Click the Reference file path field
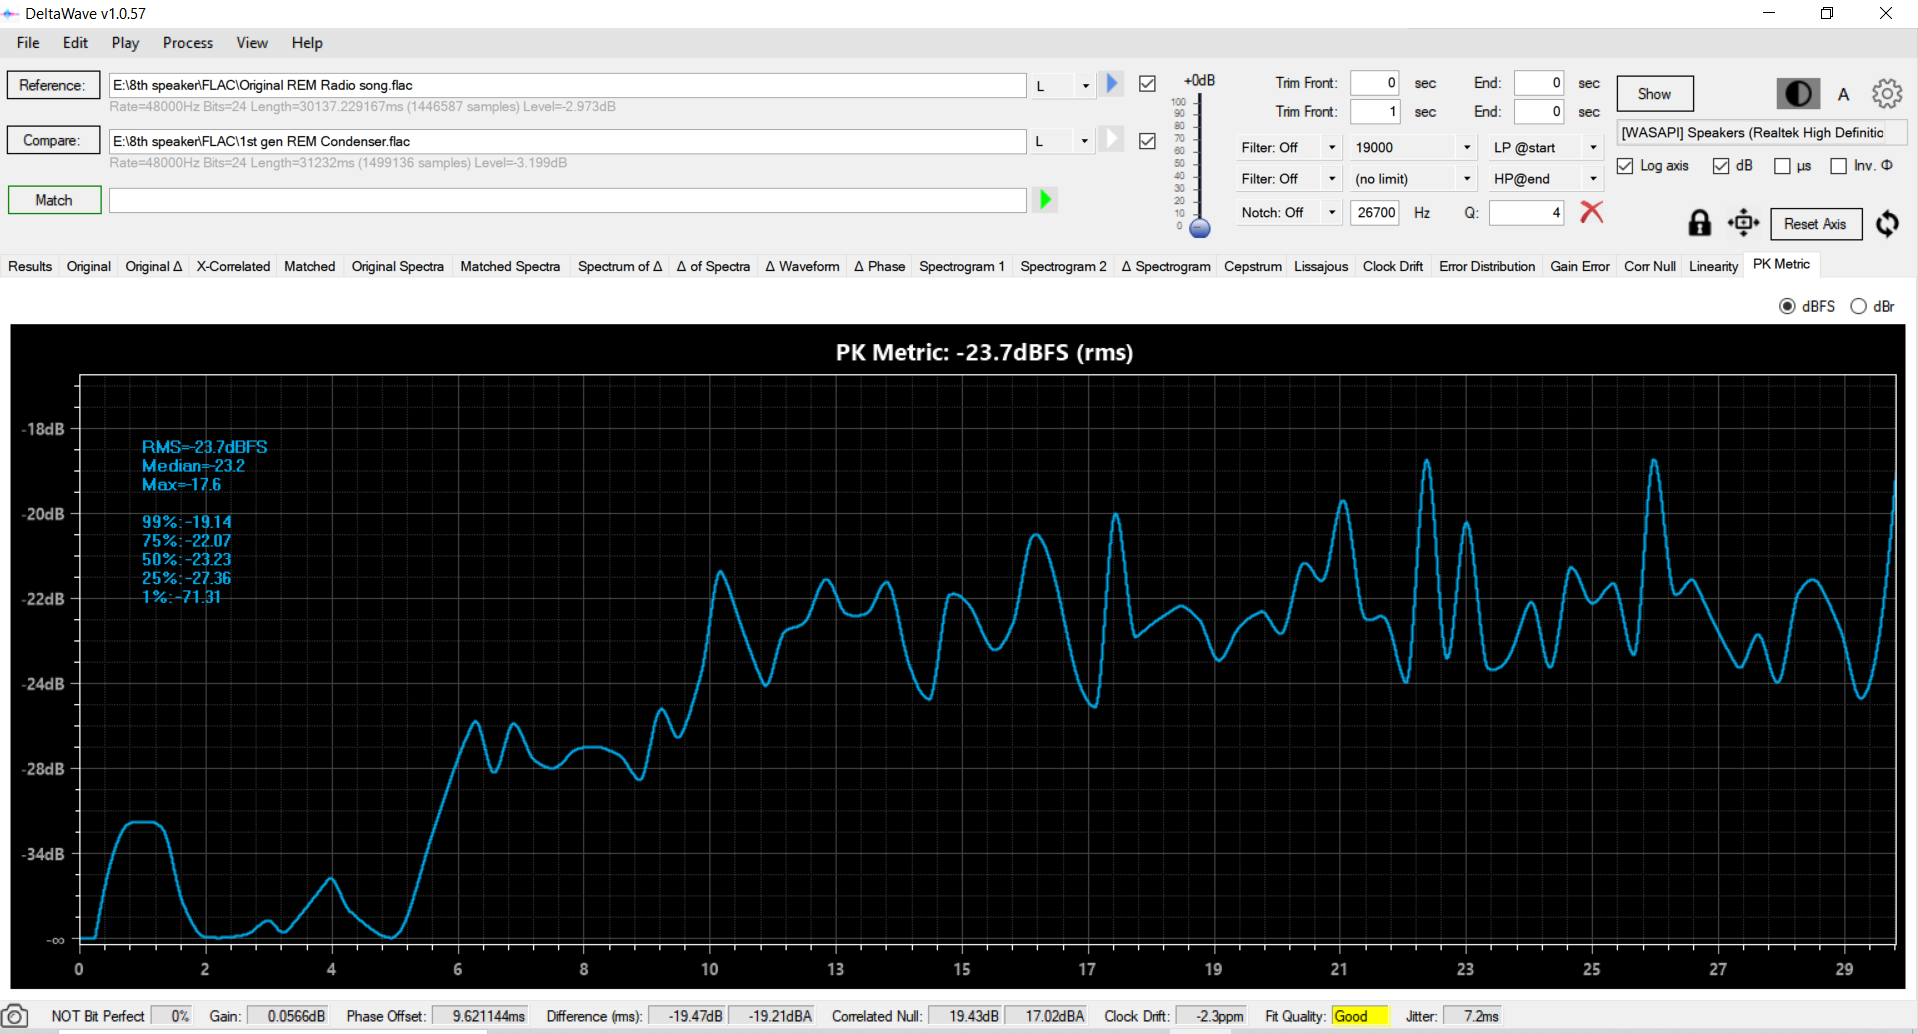Viewport: 1918px width, 1034px height. 567,85
